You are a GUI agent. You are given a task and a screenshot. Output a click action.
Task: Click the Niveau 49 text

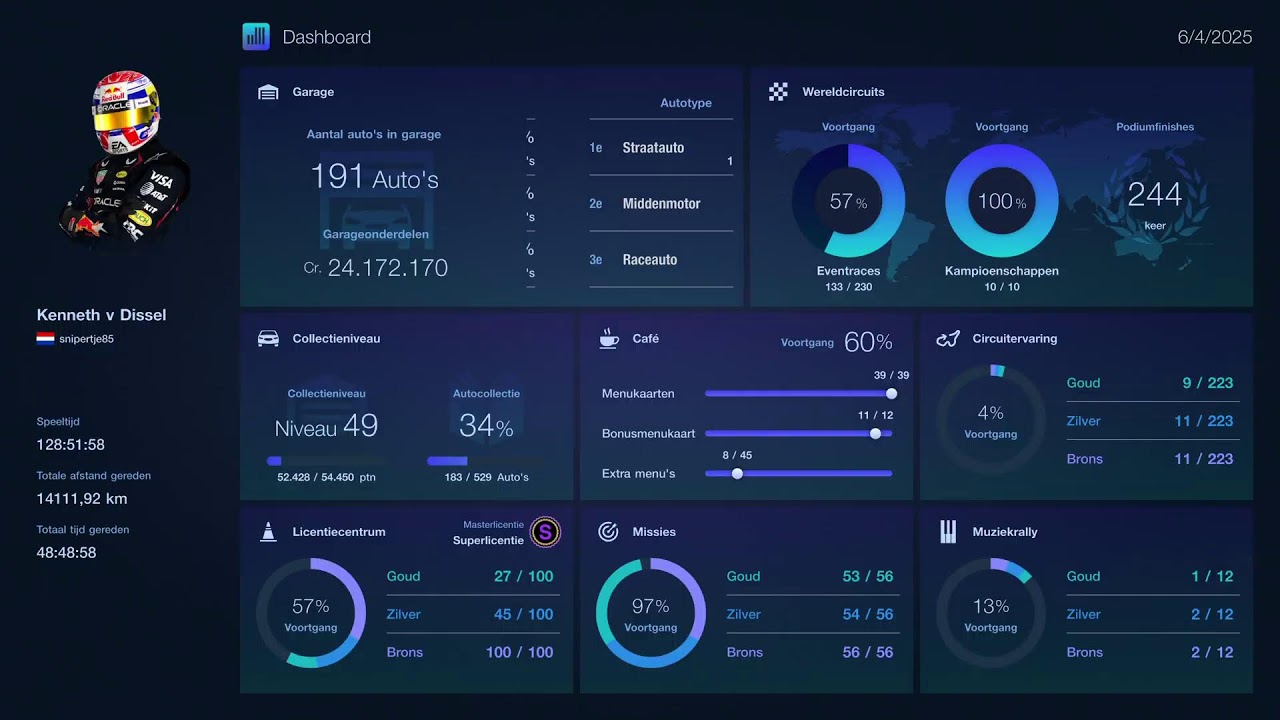click(x=326, y=427)
